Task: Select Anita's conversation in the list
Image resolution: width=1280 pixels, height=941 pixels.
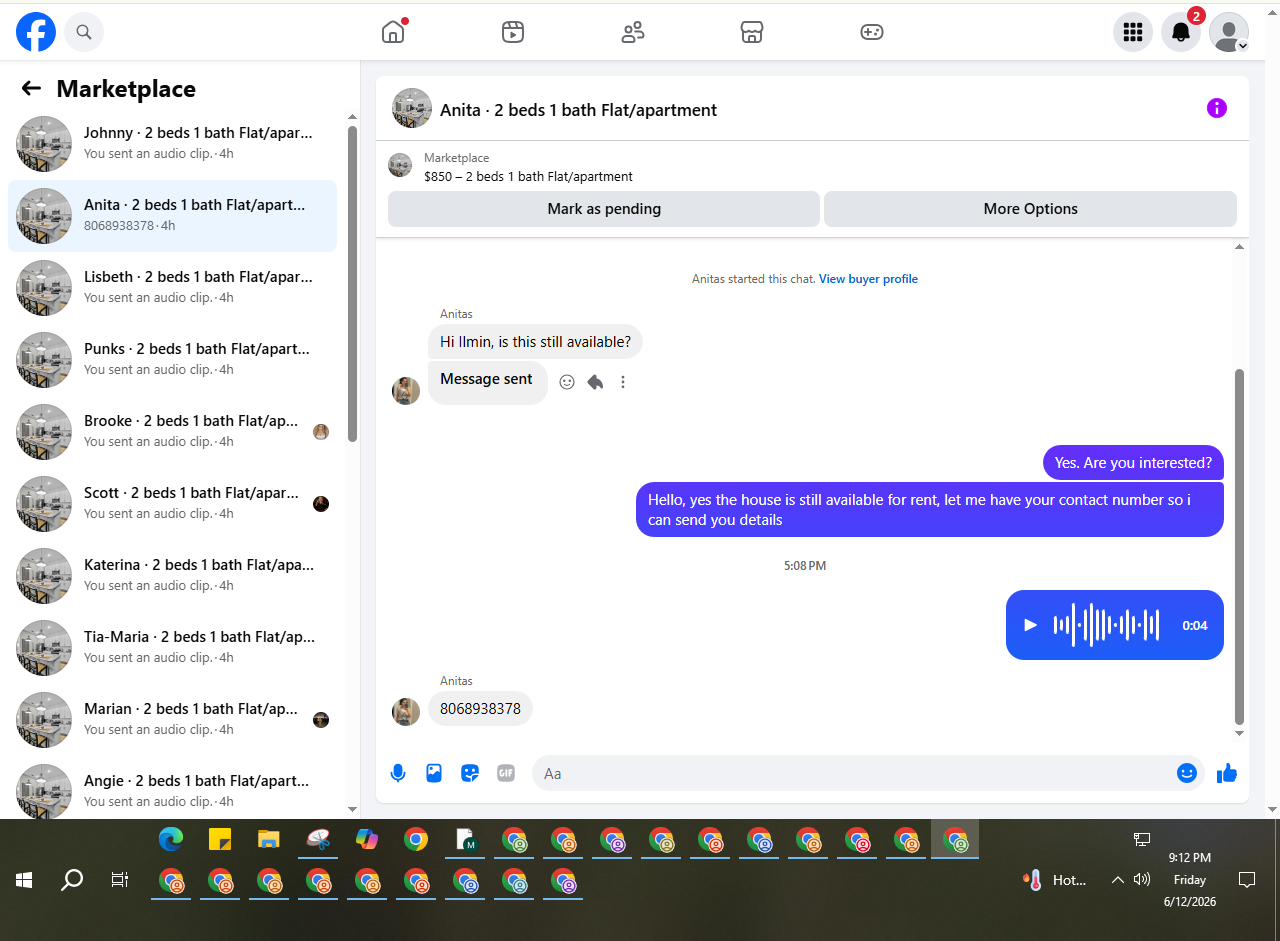Action: click(x=172, y=216)
